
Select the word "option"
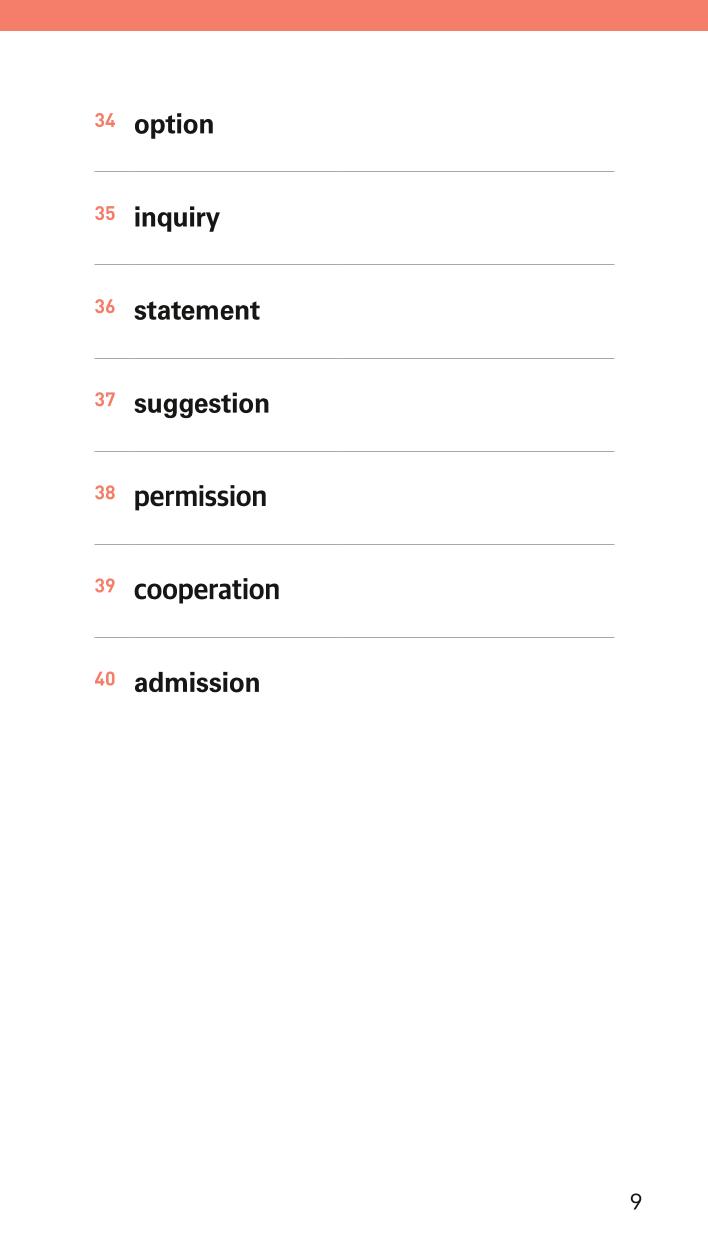pos(174,126)
